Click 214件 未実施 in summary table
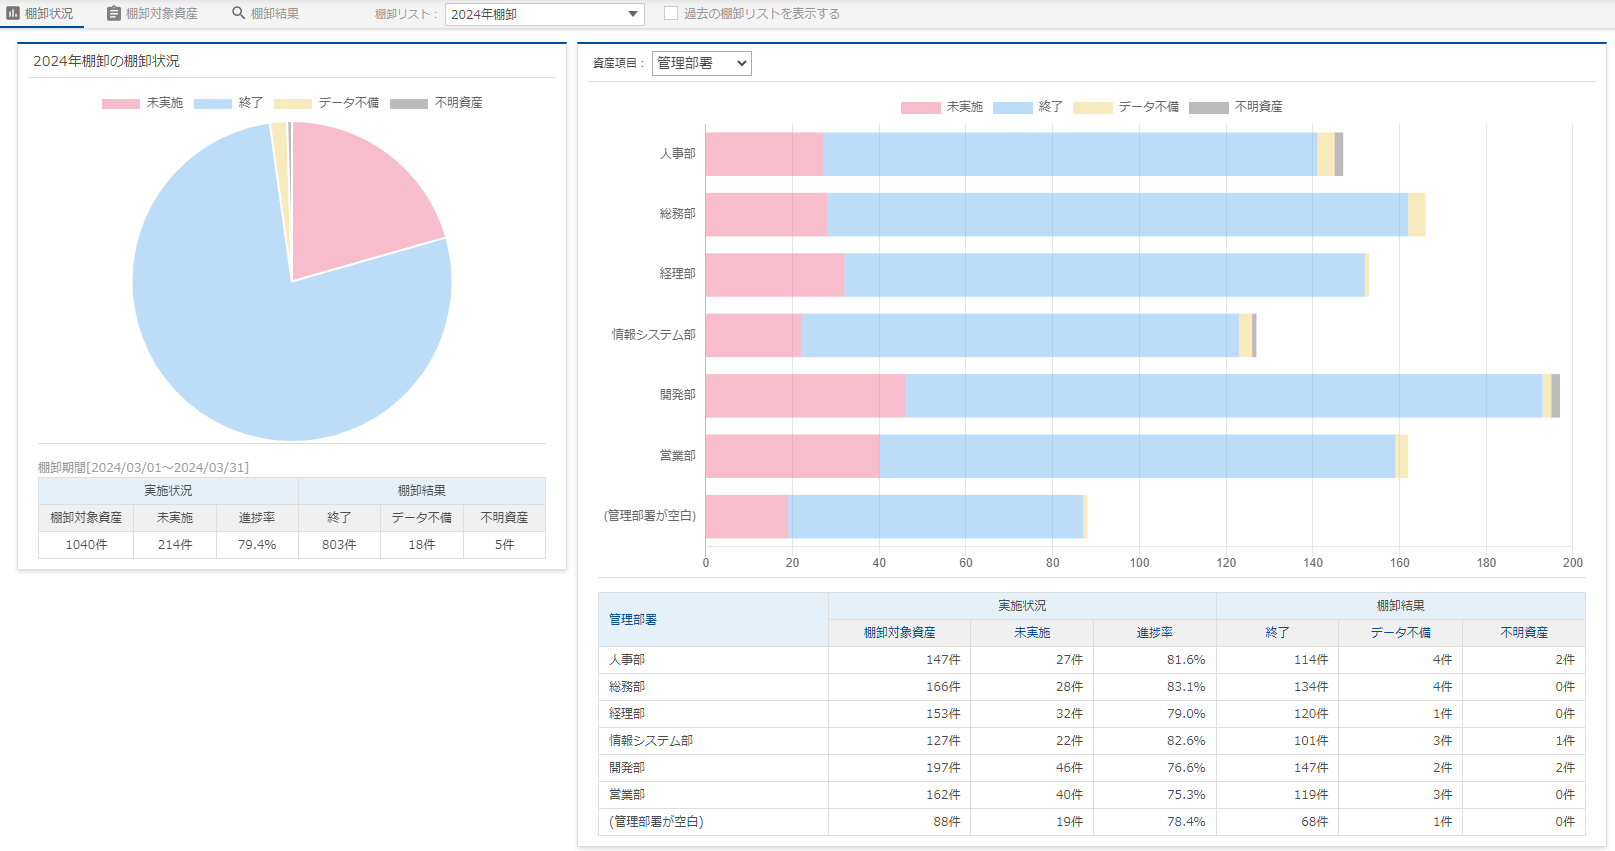Image resolution: width=1615 pixels, height=851 pixels. coord(175,545)
